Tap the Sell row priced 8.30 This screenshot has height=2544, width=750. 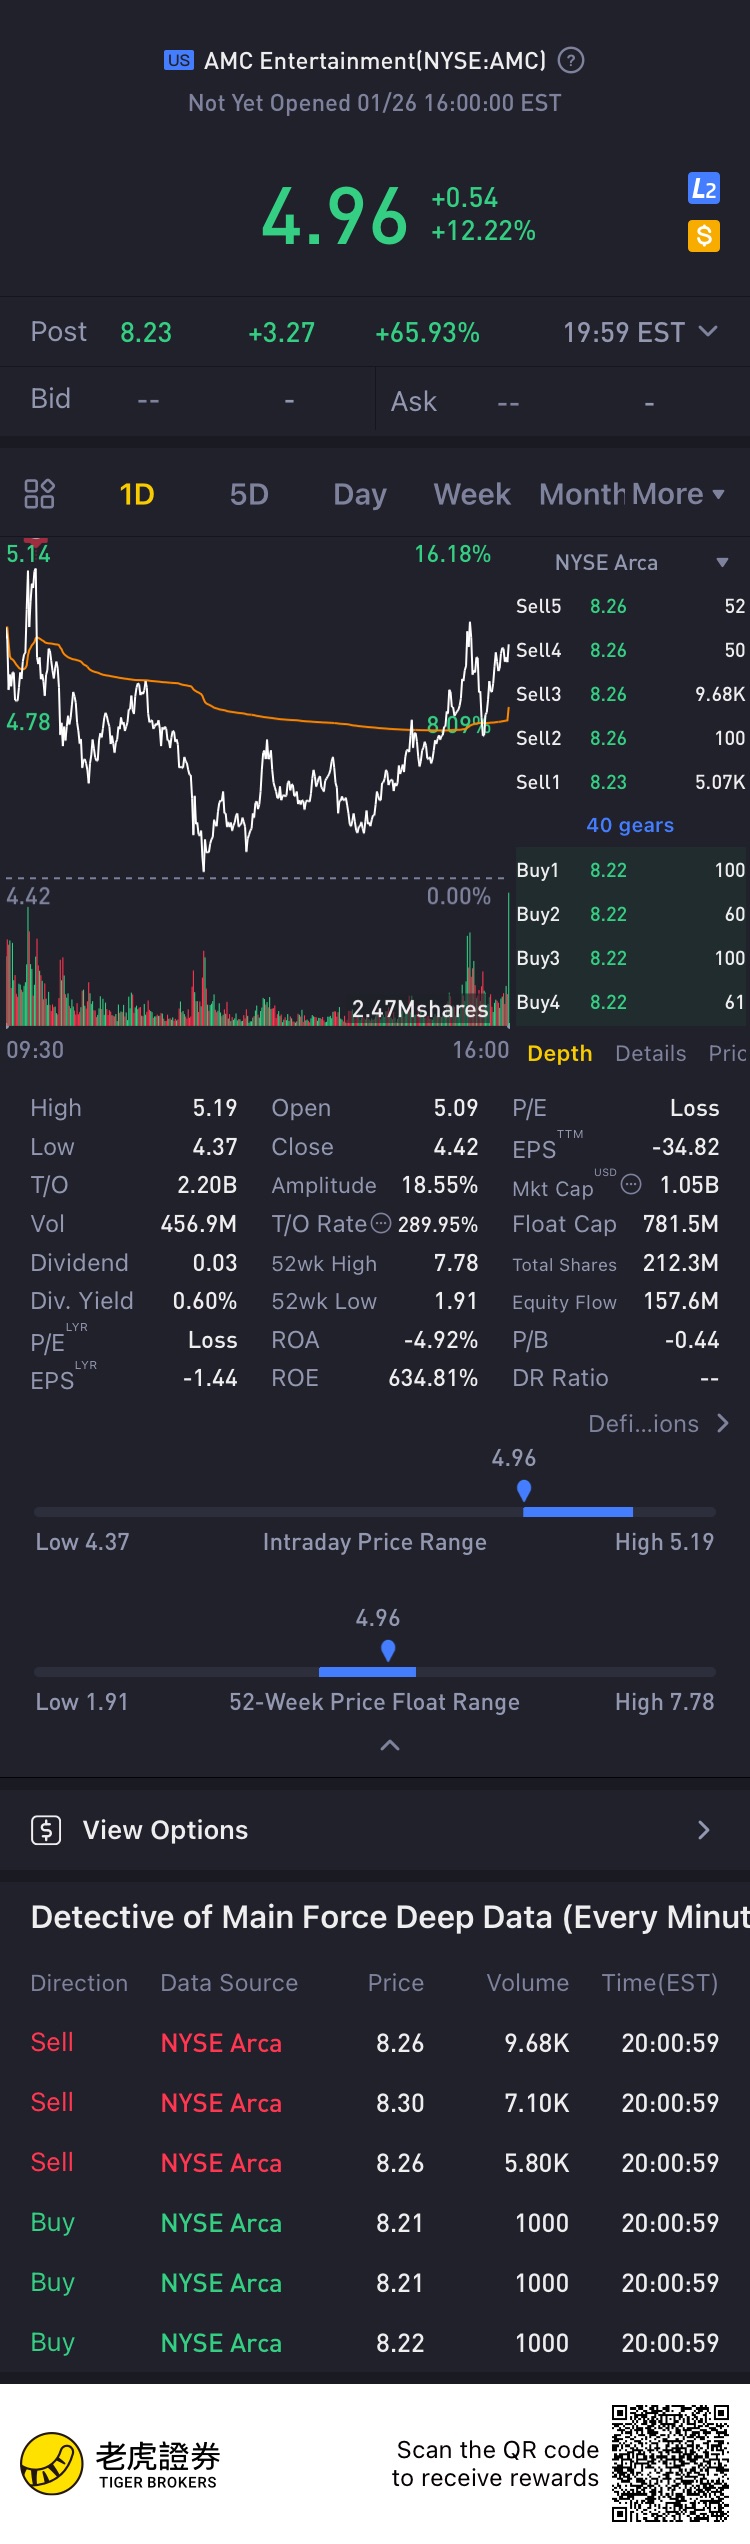tap(375, 2103)
